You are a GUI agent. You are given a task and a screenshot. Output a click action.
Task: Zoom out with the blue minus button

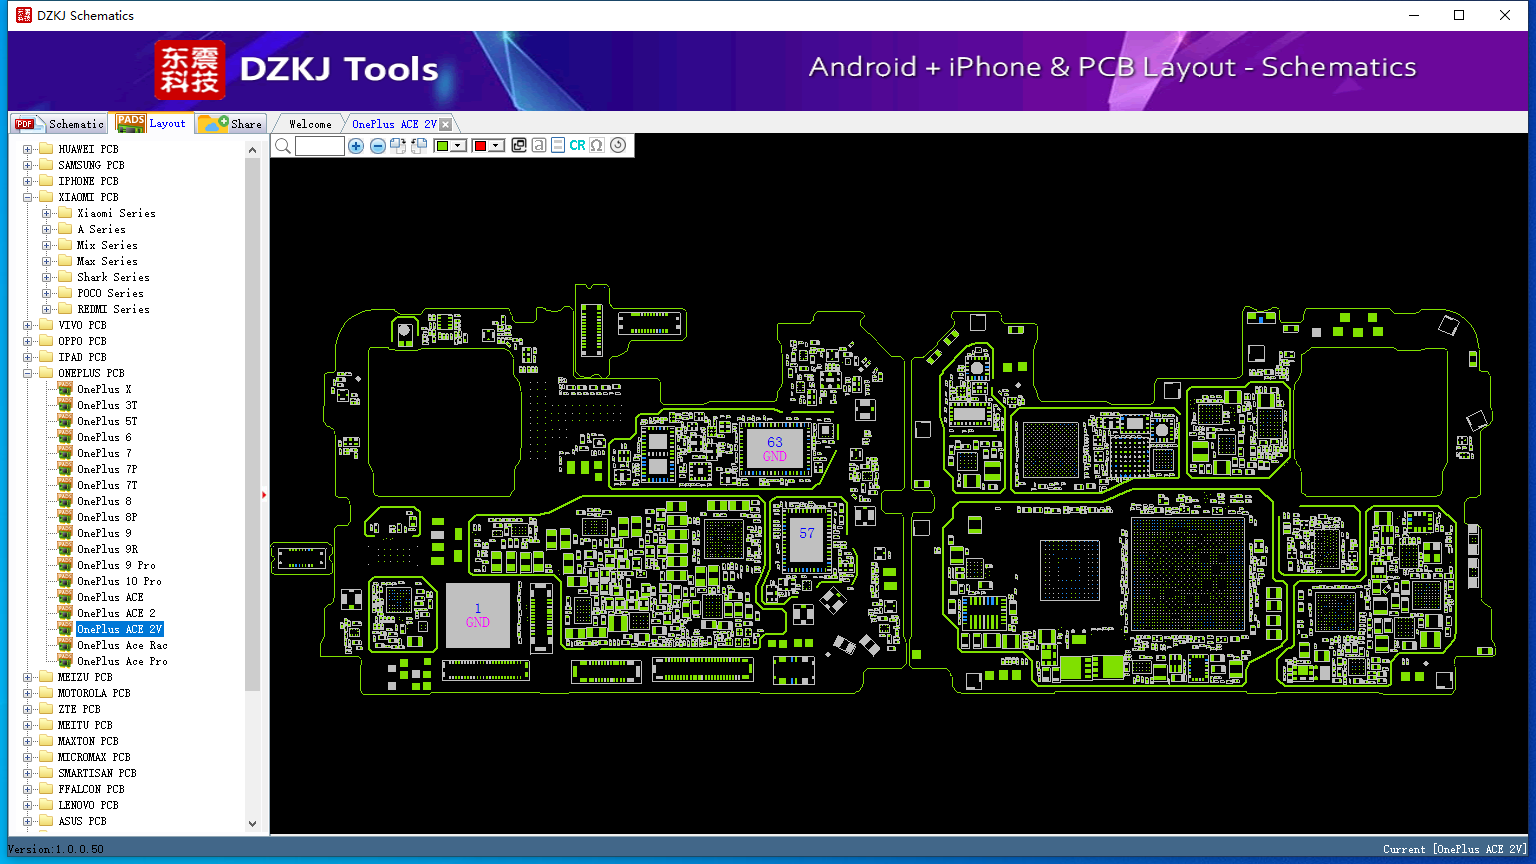click(x=377, y=146)
